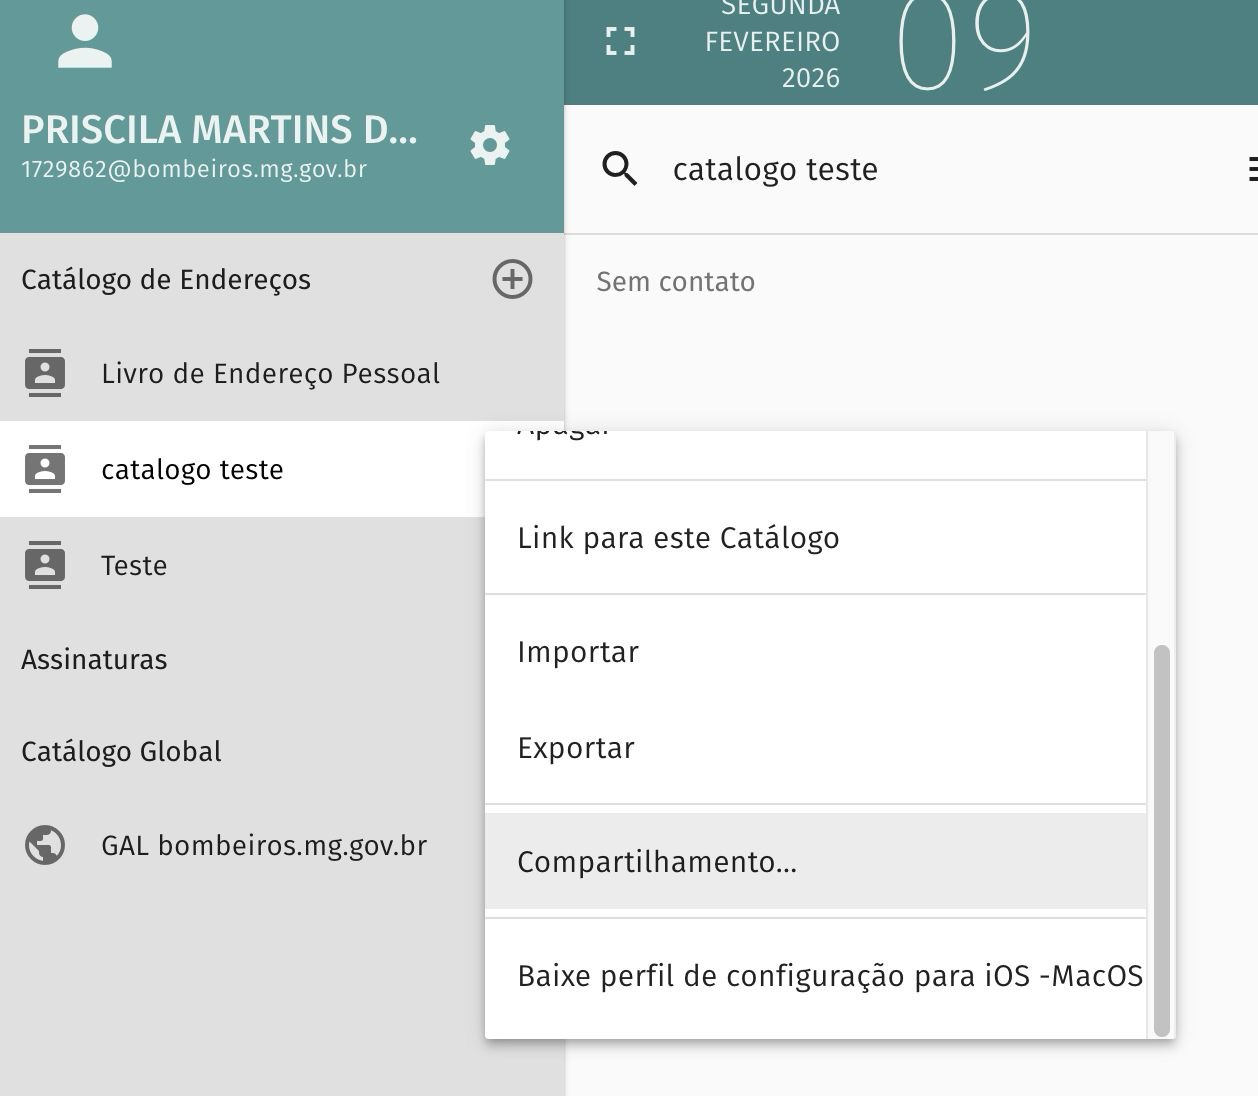The height and width of the screenshot is (1096, 1258).
Task: Click Baixe perfil de configuração para iOS
Action: coord(829,976)
